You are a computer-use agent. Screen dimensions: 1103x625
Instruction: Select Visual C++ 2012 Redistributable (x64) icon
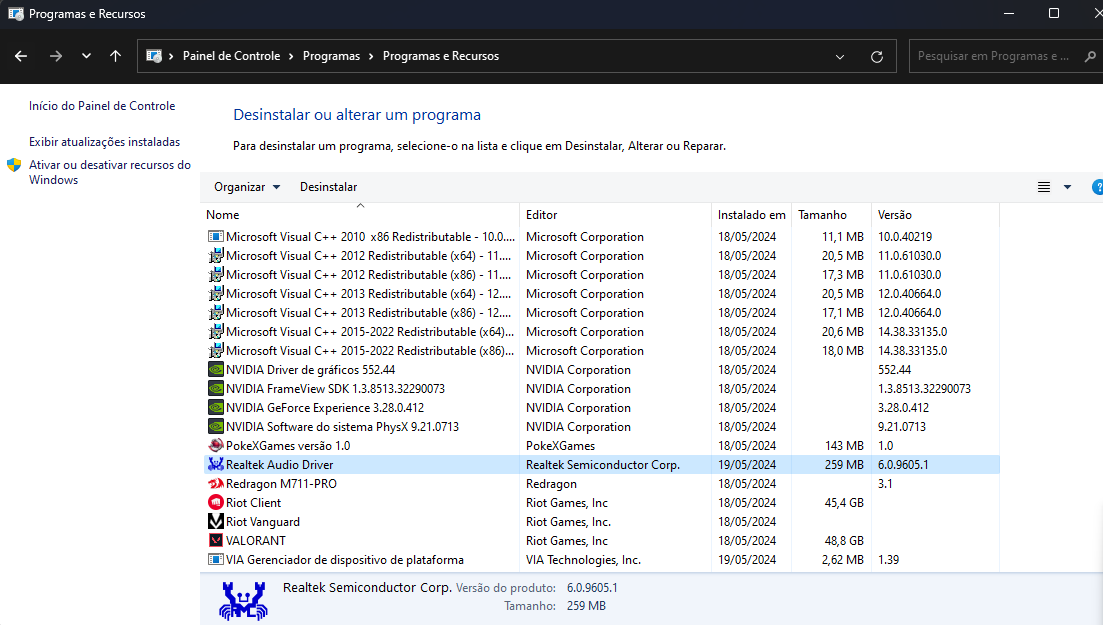pyautogui.click(x=216, y=256)
